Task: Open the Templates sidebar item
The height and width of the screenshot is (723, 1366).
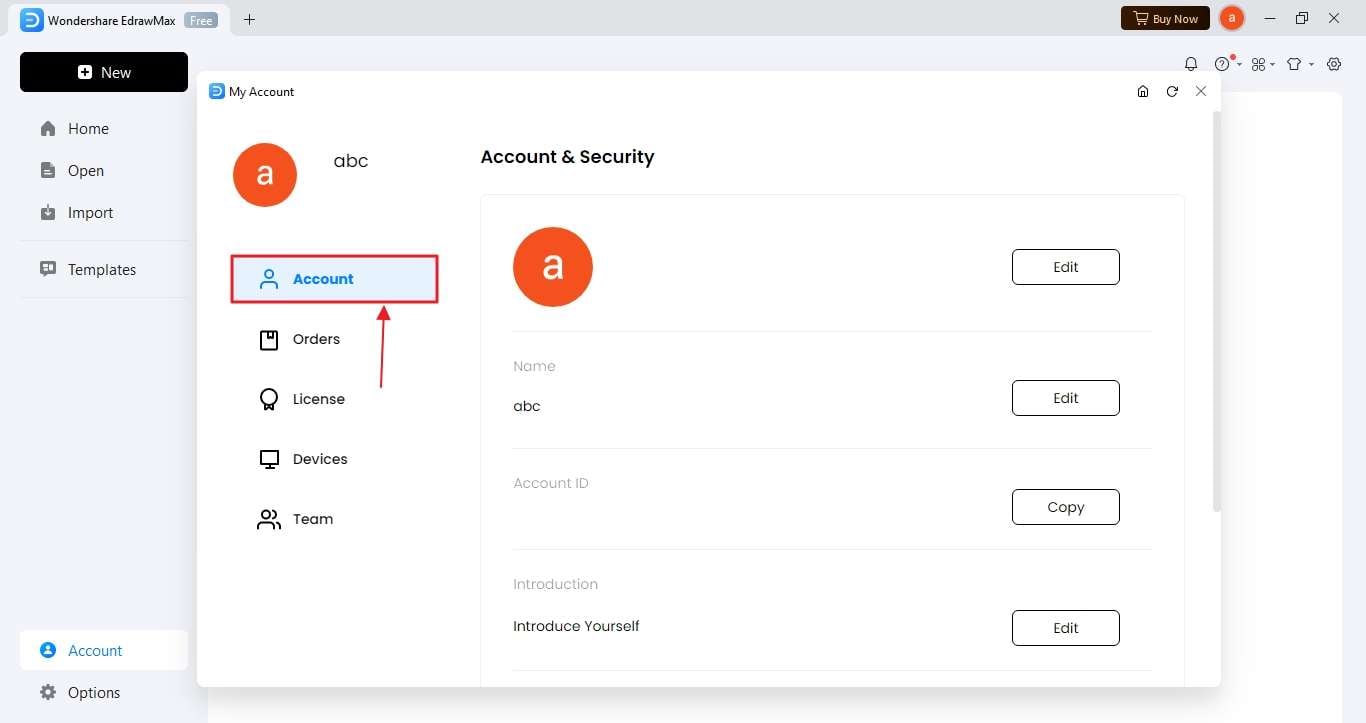Action: click(101, 269)
